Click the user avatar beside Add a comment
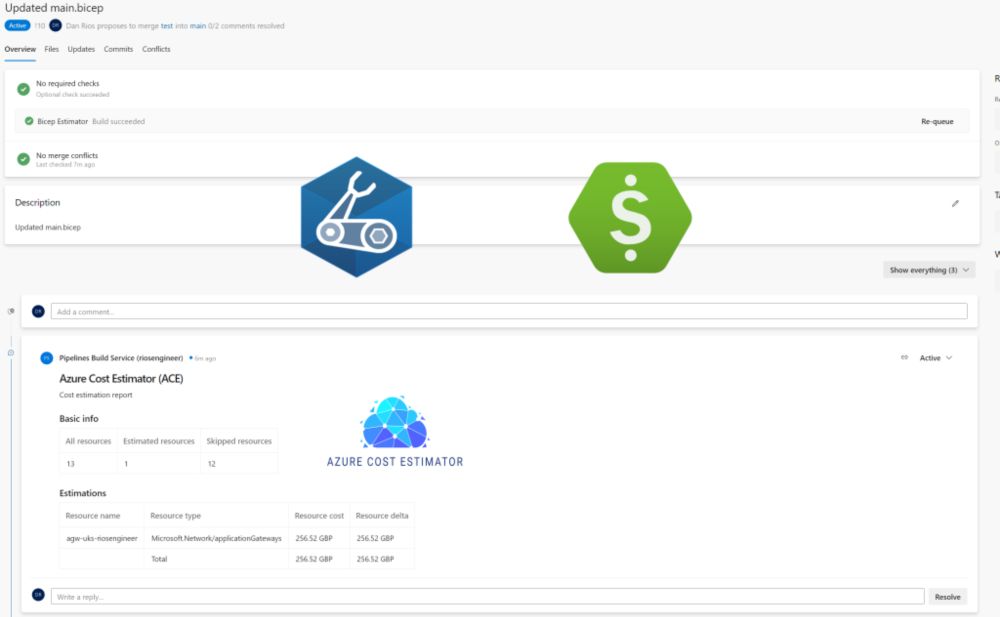 coord(38,311)
